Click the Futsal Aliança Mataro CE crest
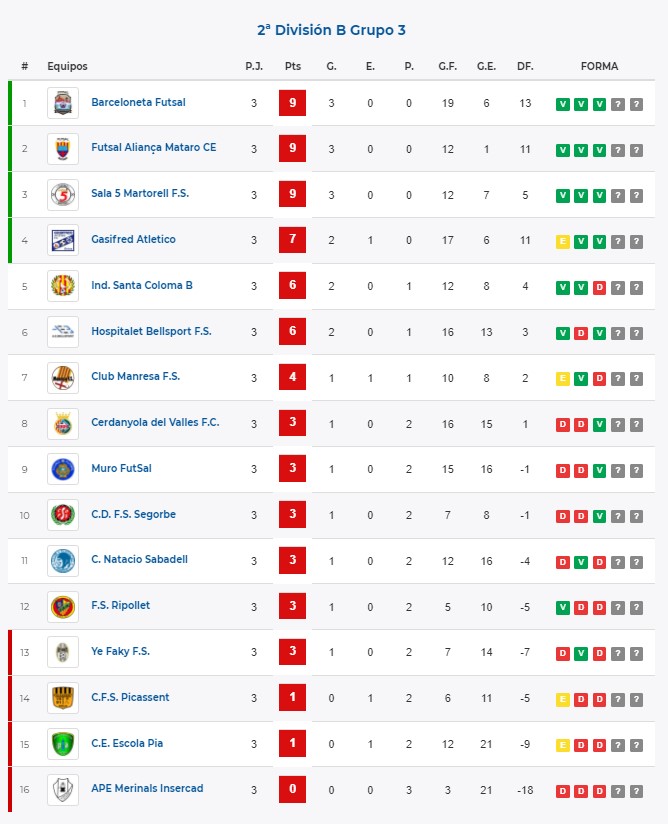Viewport: 668px width, 824px height. (63, 149)
